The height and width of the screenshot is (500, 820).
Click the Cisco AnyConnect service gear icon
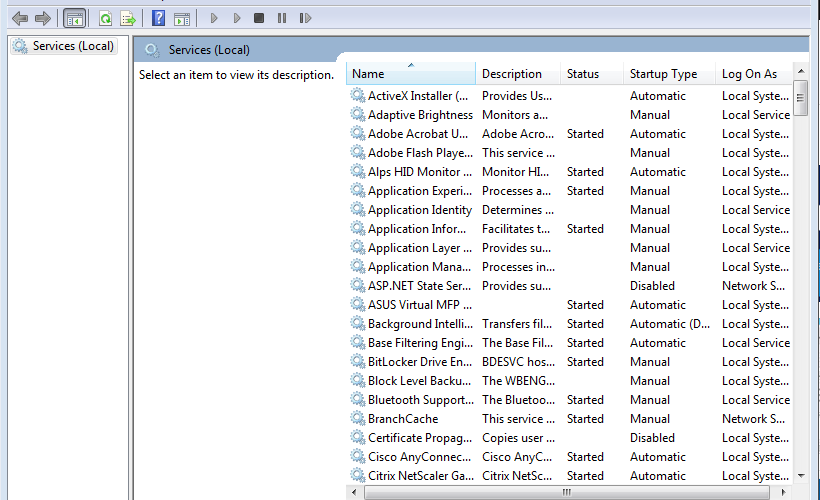[358, 457]
